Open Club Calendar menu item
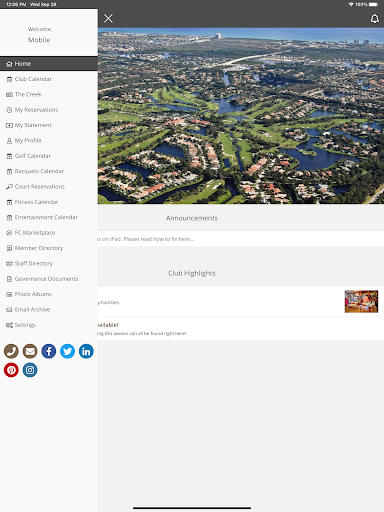The image size is (384, 512). point(49,79)
